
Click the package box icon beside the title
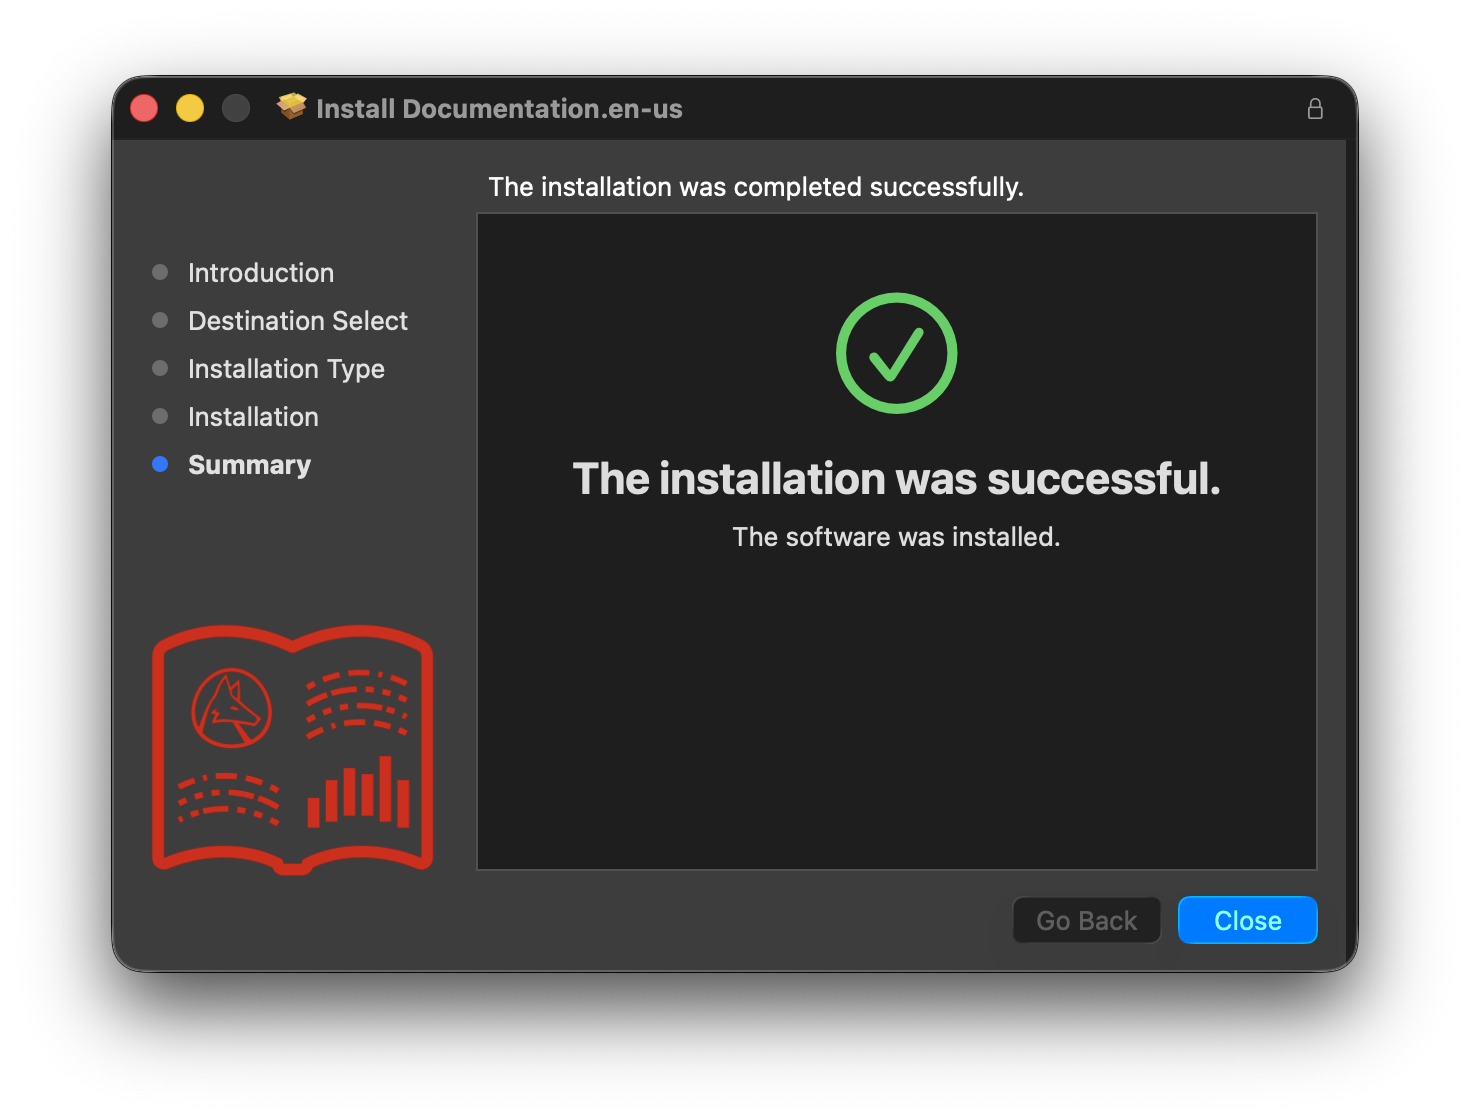pos(292,107)
